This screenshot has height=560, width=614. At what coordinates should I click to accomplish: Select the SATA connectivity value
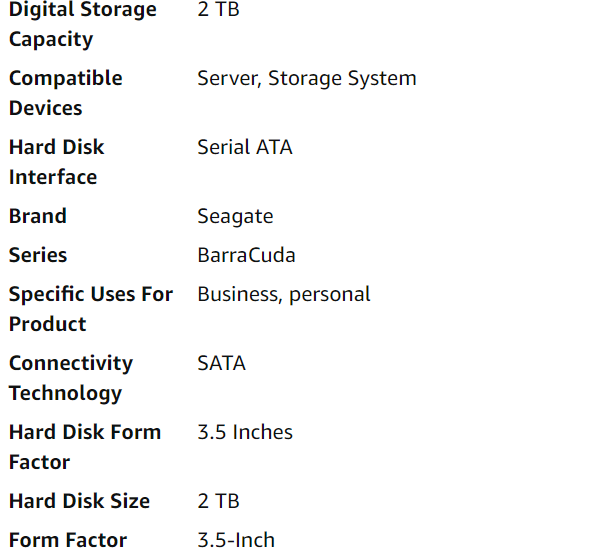(x=222, y=363)
